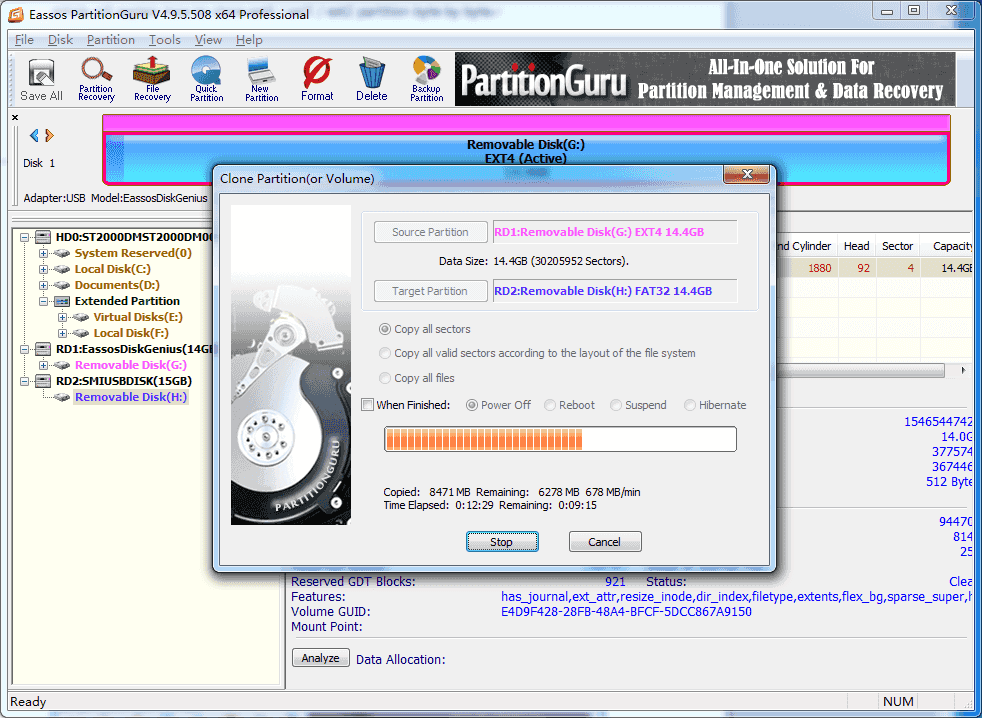The image size is (982, 718).
Task: Expand the Local Disk(F:) node
Action: pos(62,333)
